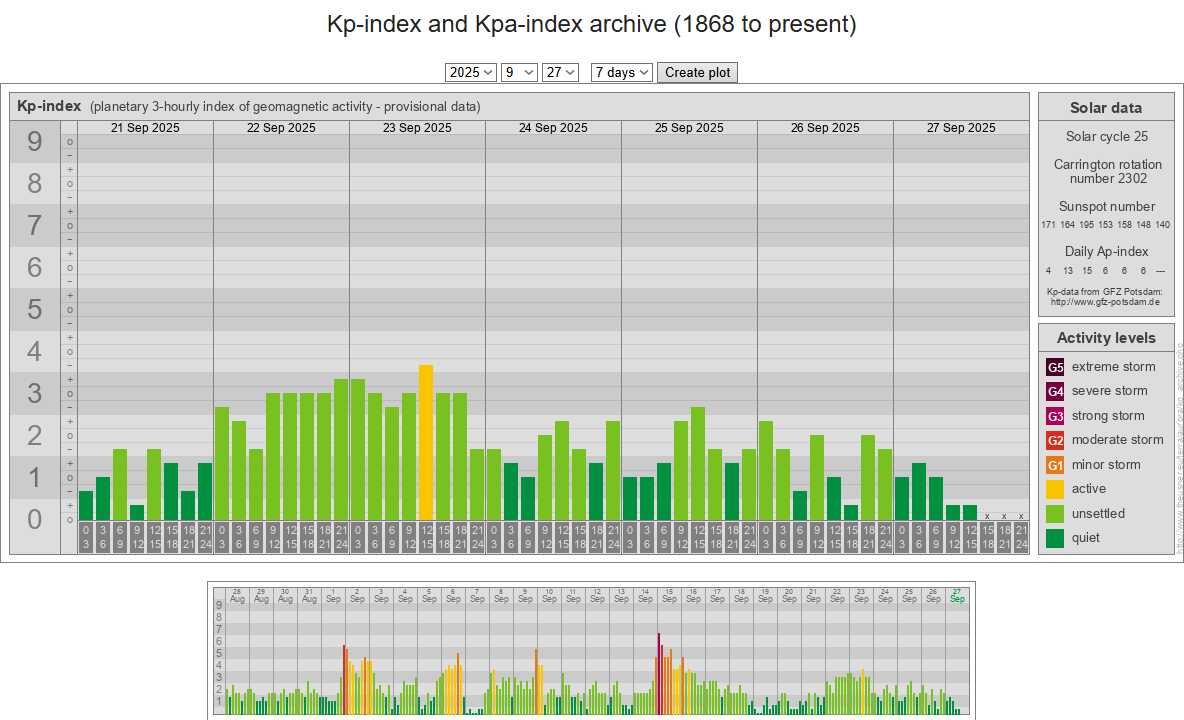Viewport: 1184px width, 720px height.
Task: Open the year dropdown showing 2025
Action: (470, 72)
